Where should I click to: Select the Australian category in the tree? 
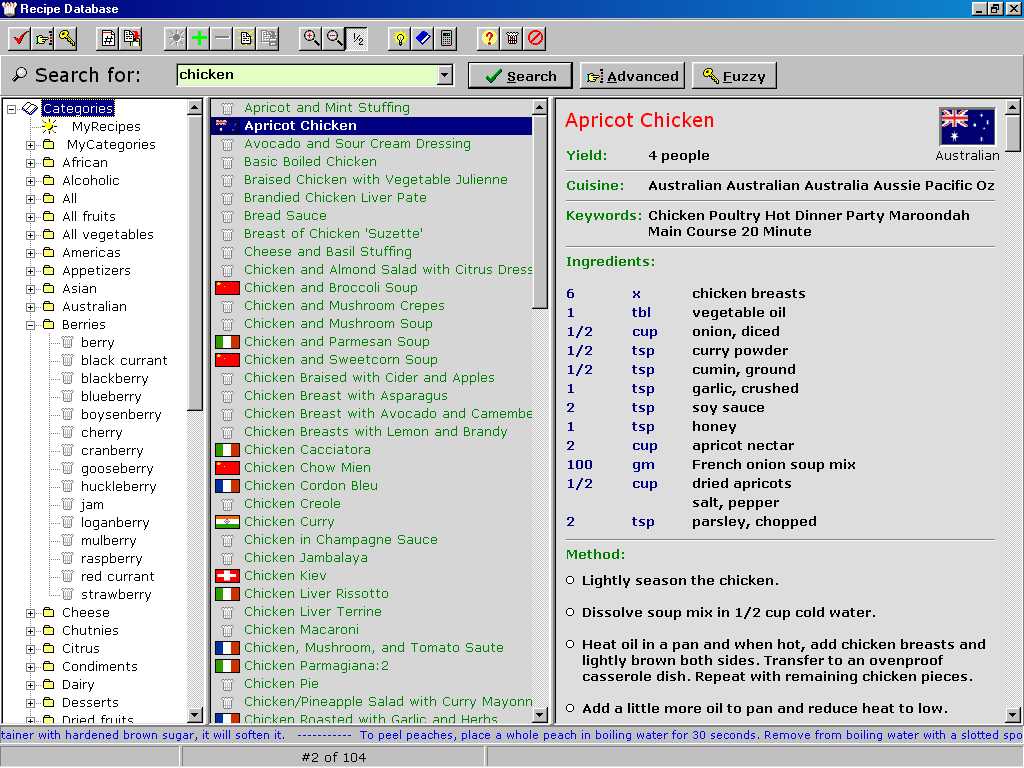96,306
